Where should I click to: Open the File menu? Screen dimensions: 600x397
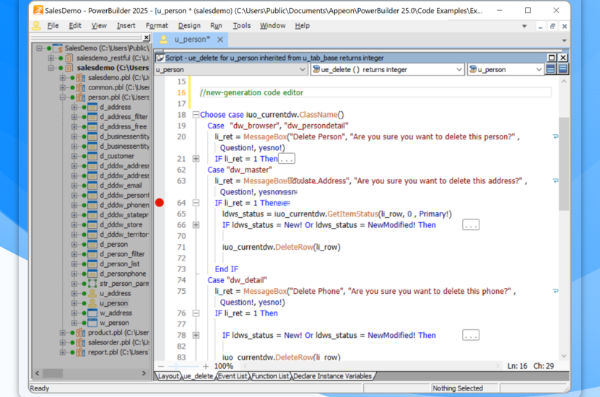tap(53, 26)
